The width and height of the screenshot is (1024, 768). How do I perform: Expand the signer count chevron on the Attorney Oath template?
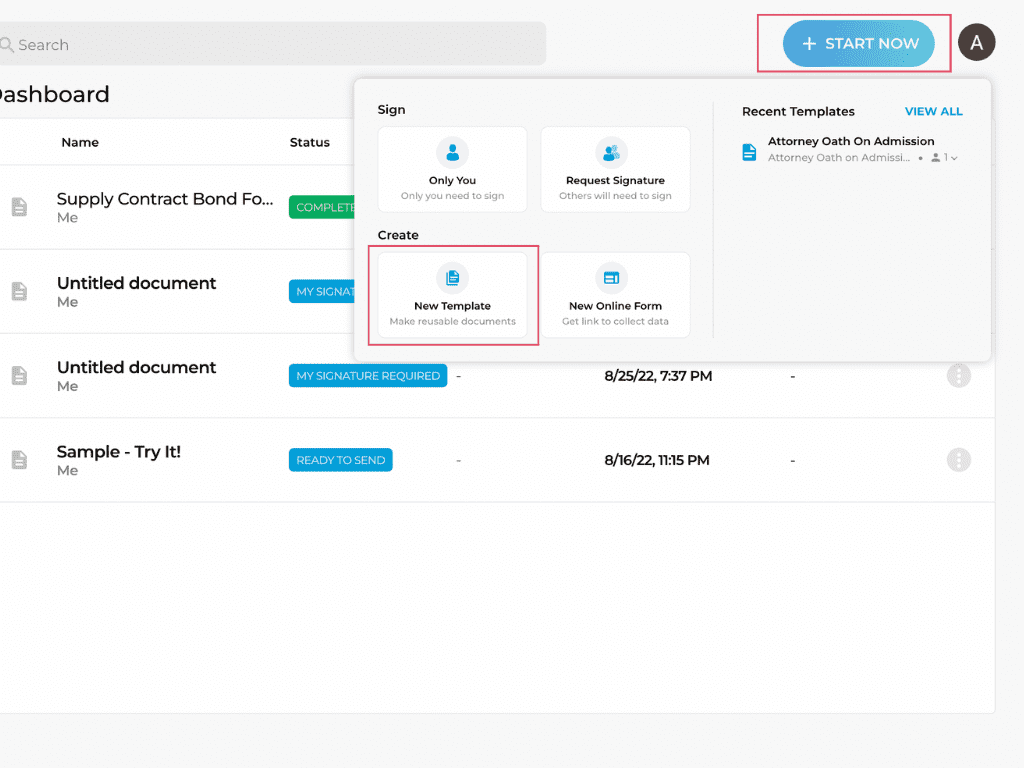pyautogui.click(x=954, y=158)
